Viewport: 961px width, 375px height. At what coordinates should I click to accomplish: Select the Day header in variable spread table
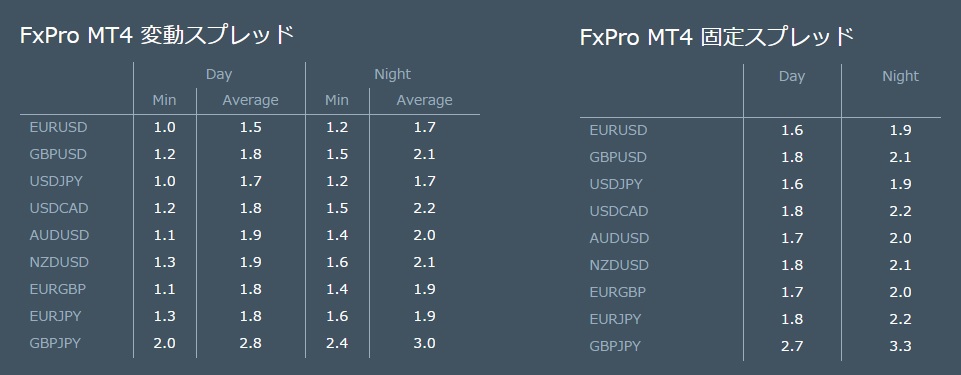[x=219, y=74]
